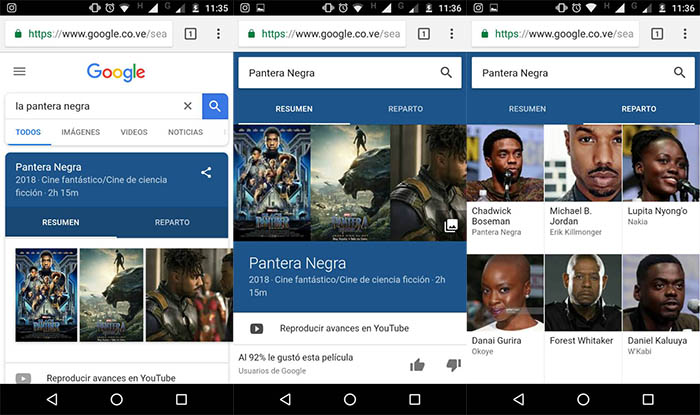The width and height of the screenshot is (700, 415).
Task: Open the hamburger menu beside the Google logo
Action: (19, 71)
